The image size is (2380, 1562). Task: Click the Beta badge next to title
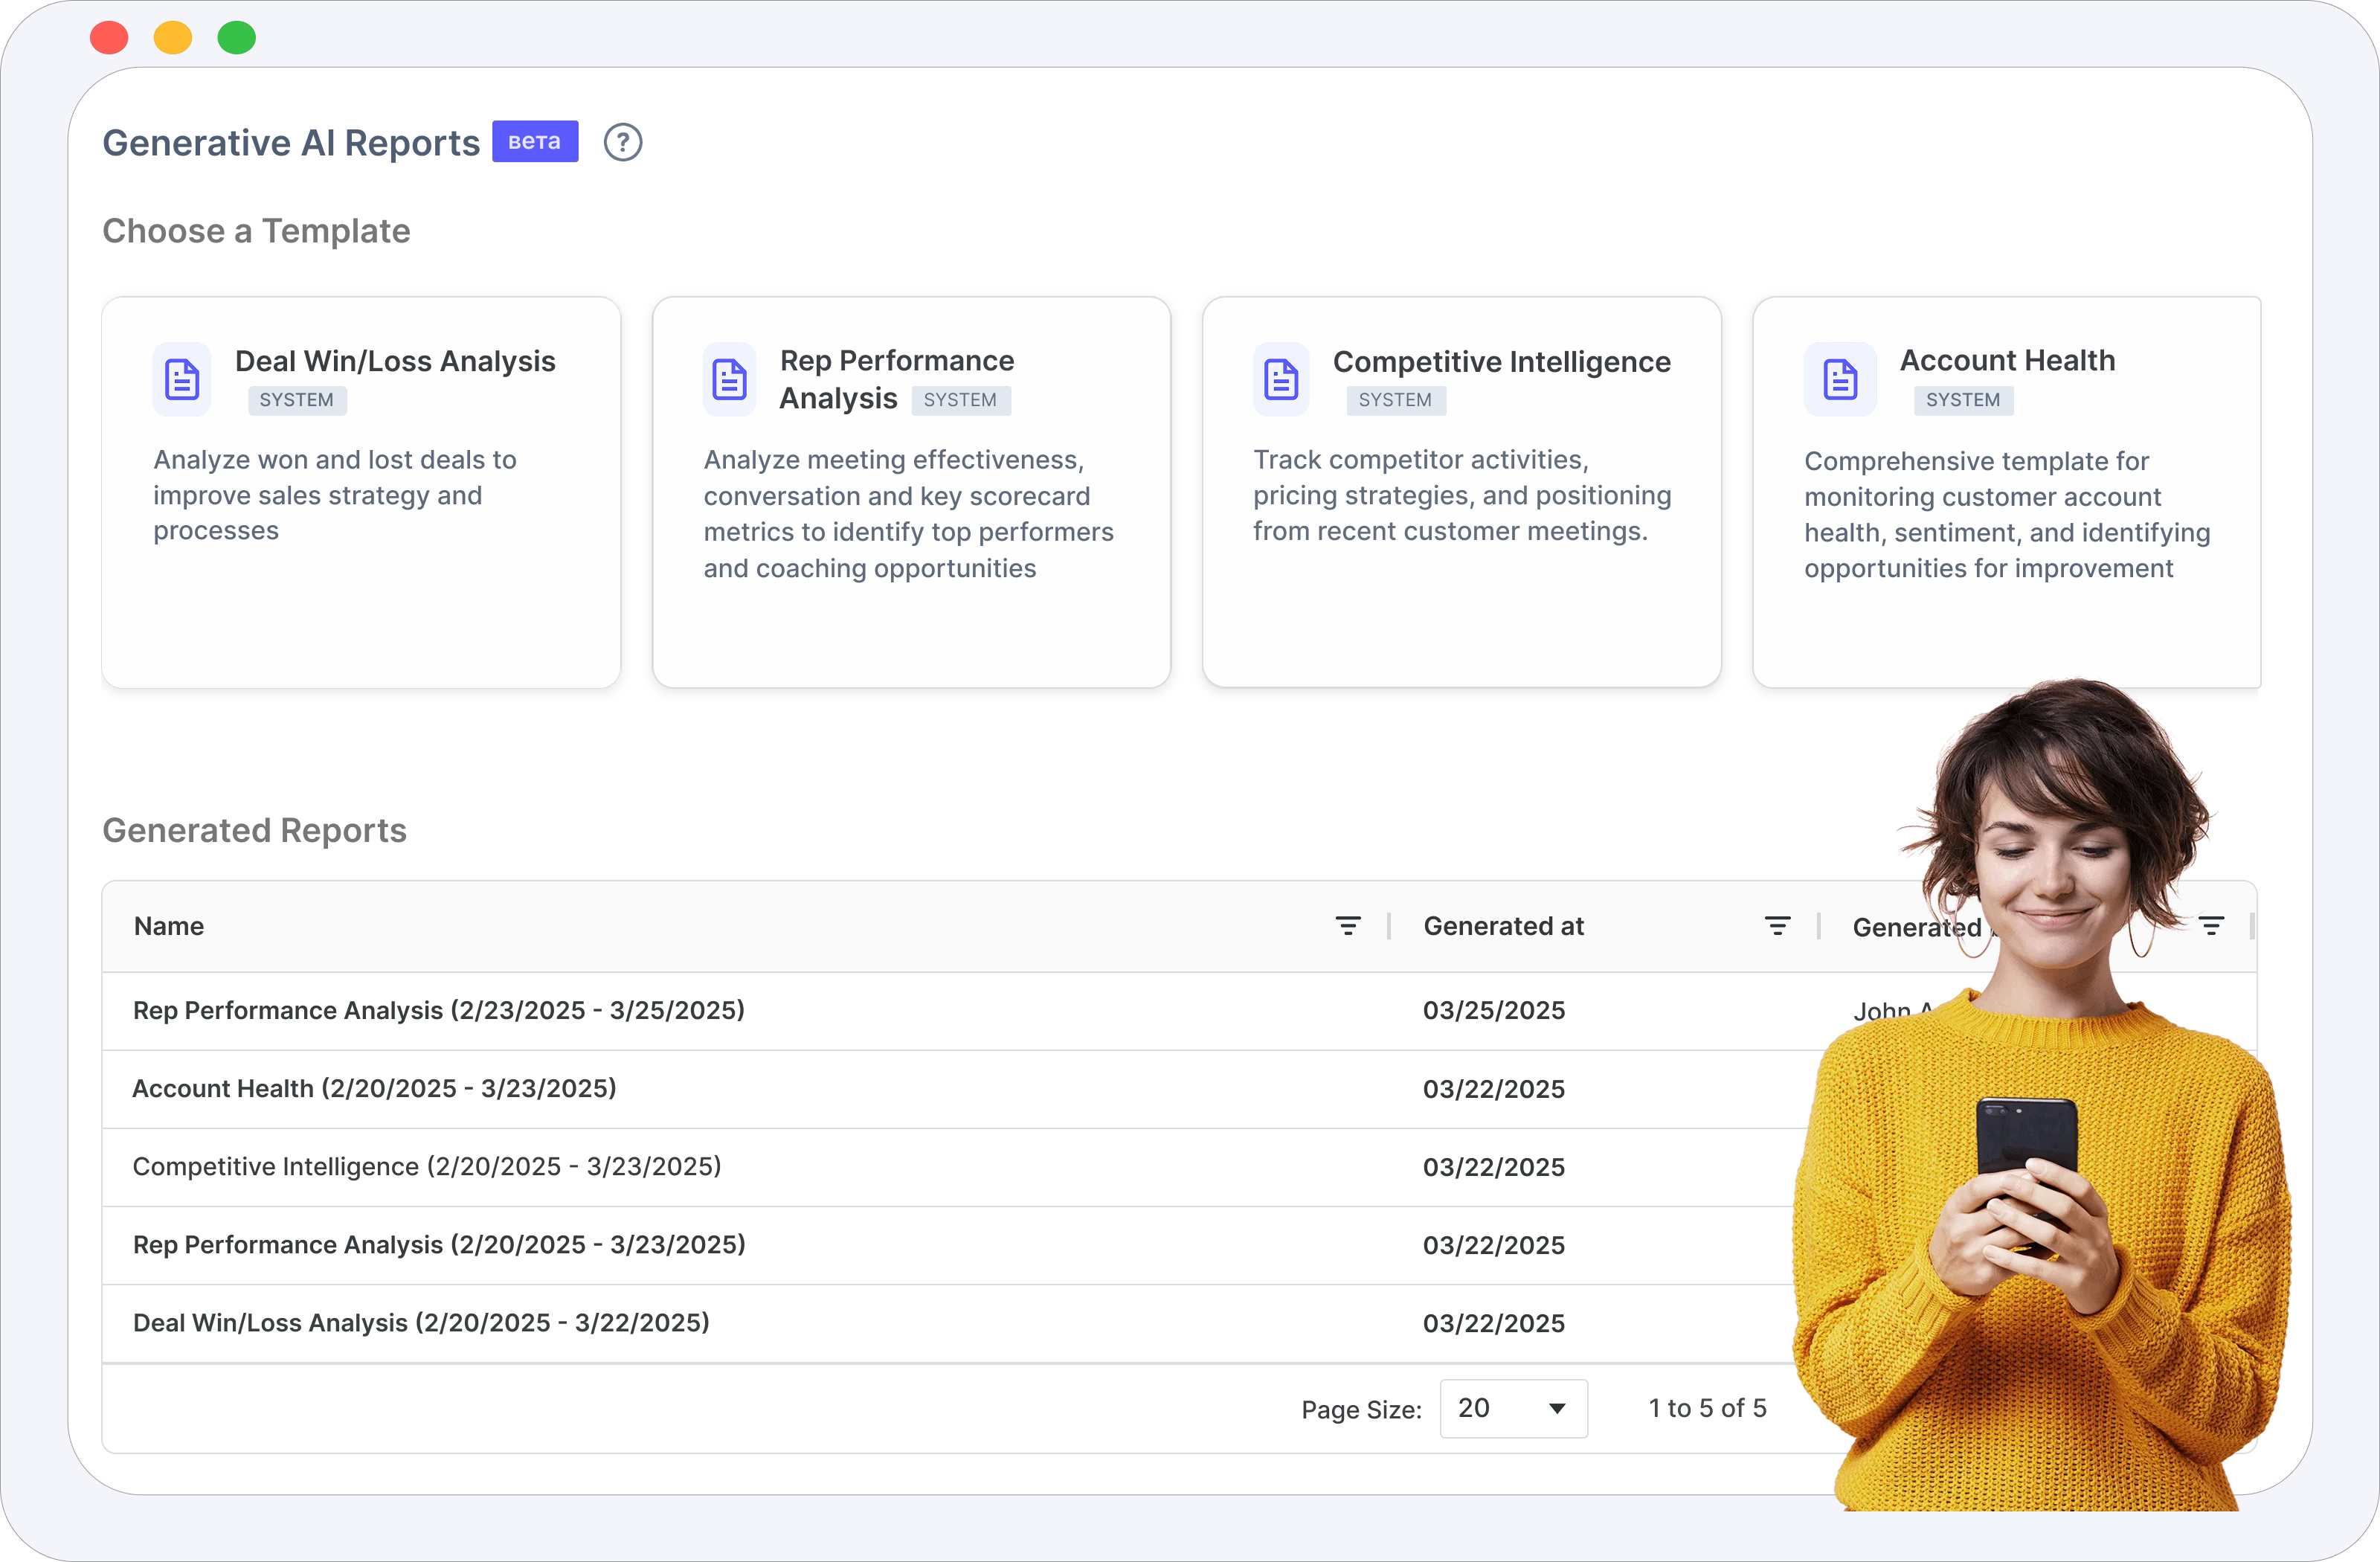pyautogui.click(x=535, y=142)
